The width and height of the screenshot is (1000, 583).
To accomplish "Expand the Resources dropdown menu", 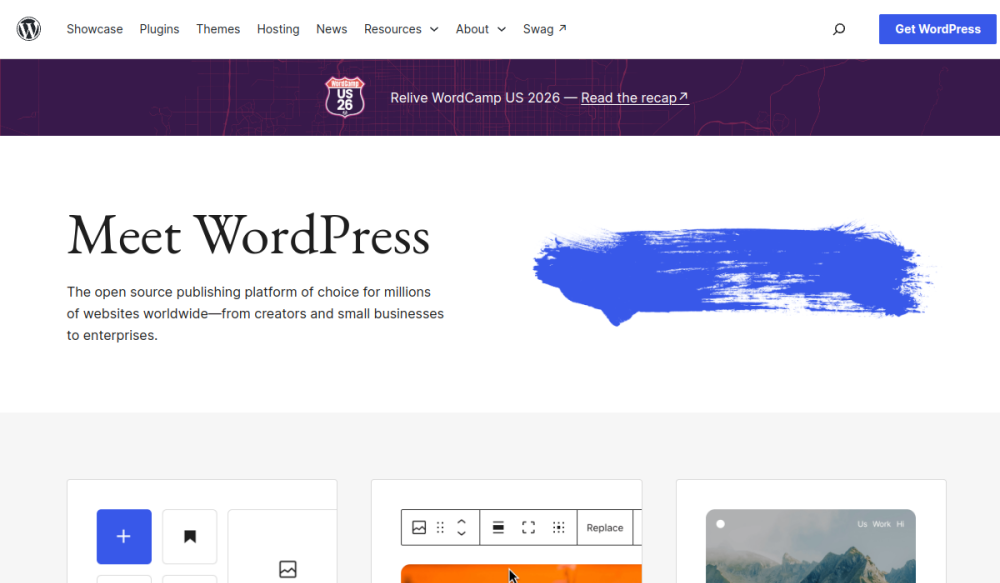I will [x=401, y=29].
